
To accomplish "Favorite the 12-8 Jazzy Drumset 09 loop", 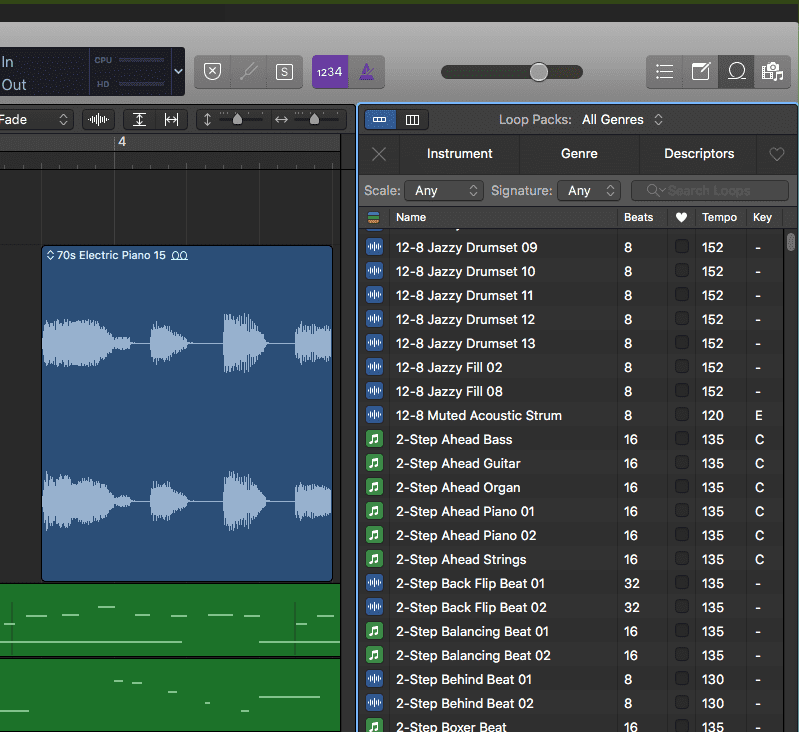I will pos(682,247).
